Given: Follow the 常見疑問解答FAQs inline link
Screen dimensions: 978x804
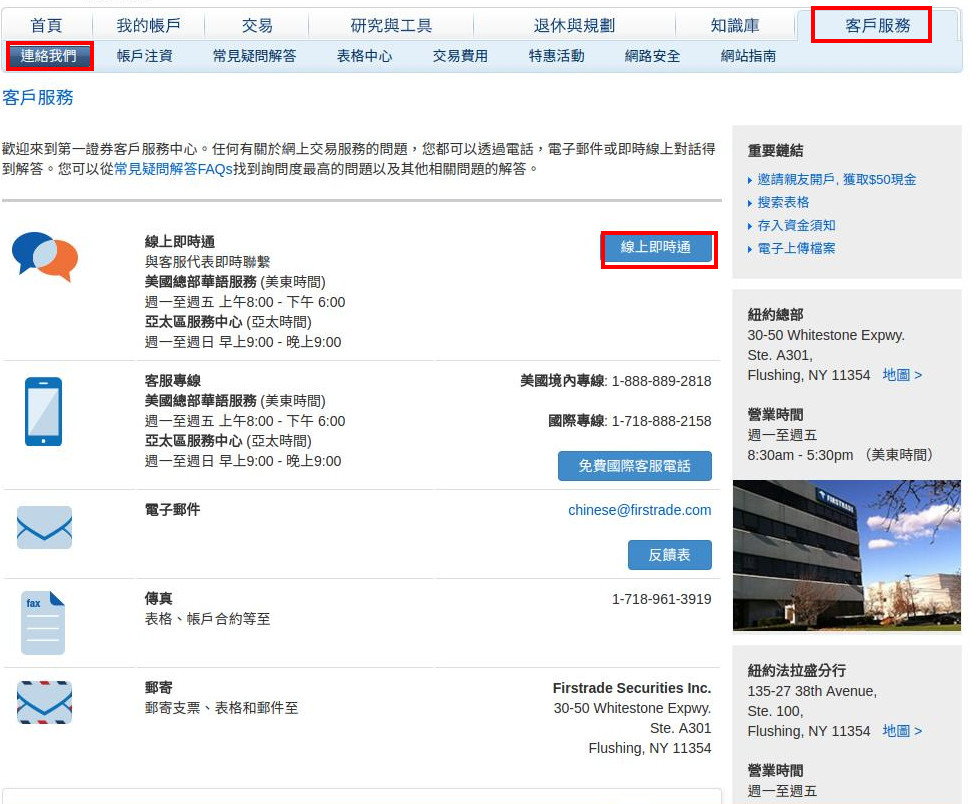Looking at the screenshot, I should (173, 169).
